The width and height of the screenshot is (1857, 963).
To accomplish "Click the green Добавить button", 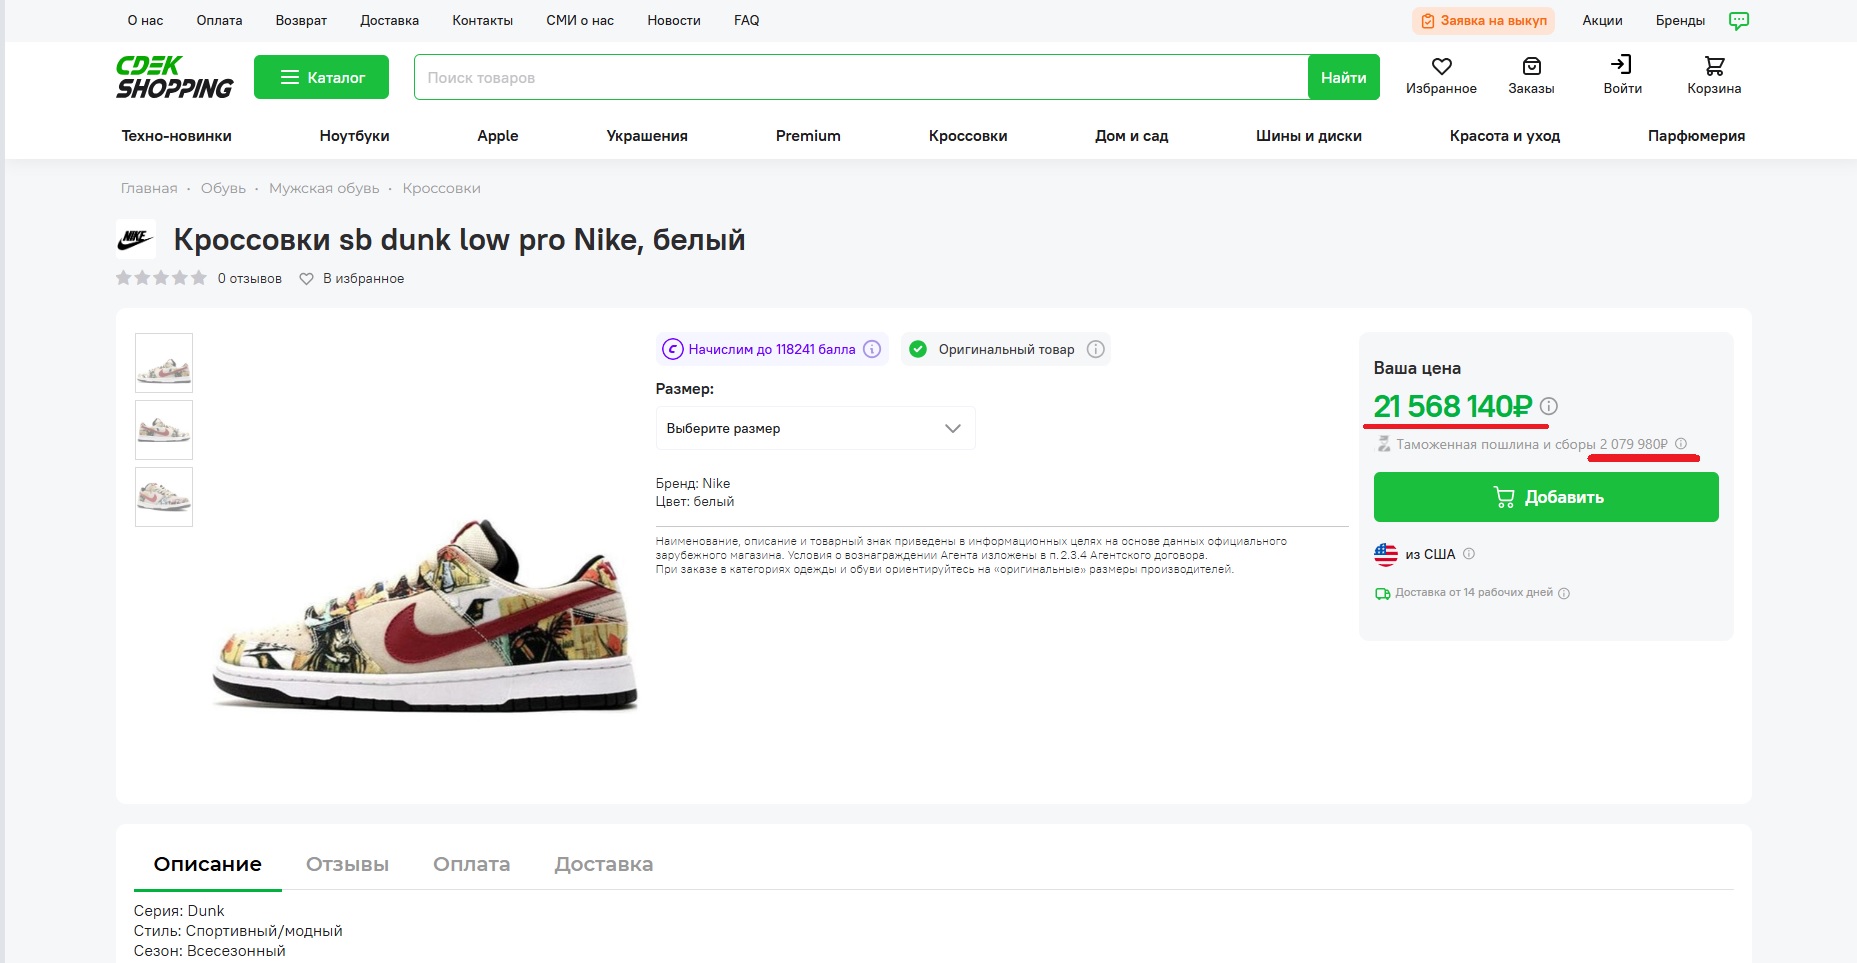I will 1546,497.
